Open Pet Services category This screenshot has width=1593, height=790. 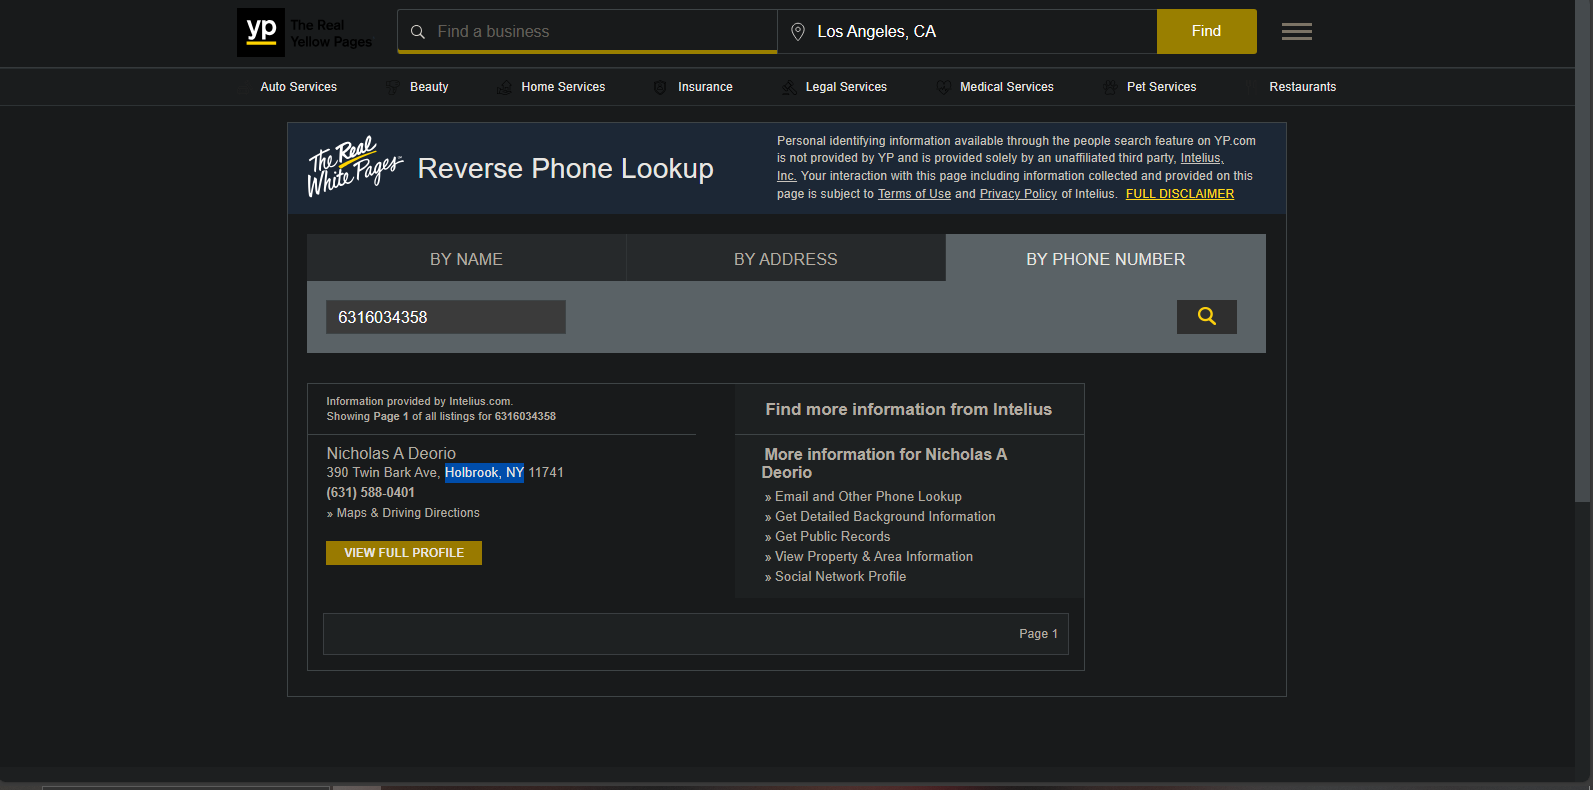[x=1161, y=87]
